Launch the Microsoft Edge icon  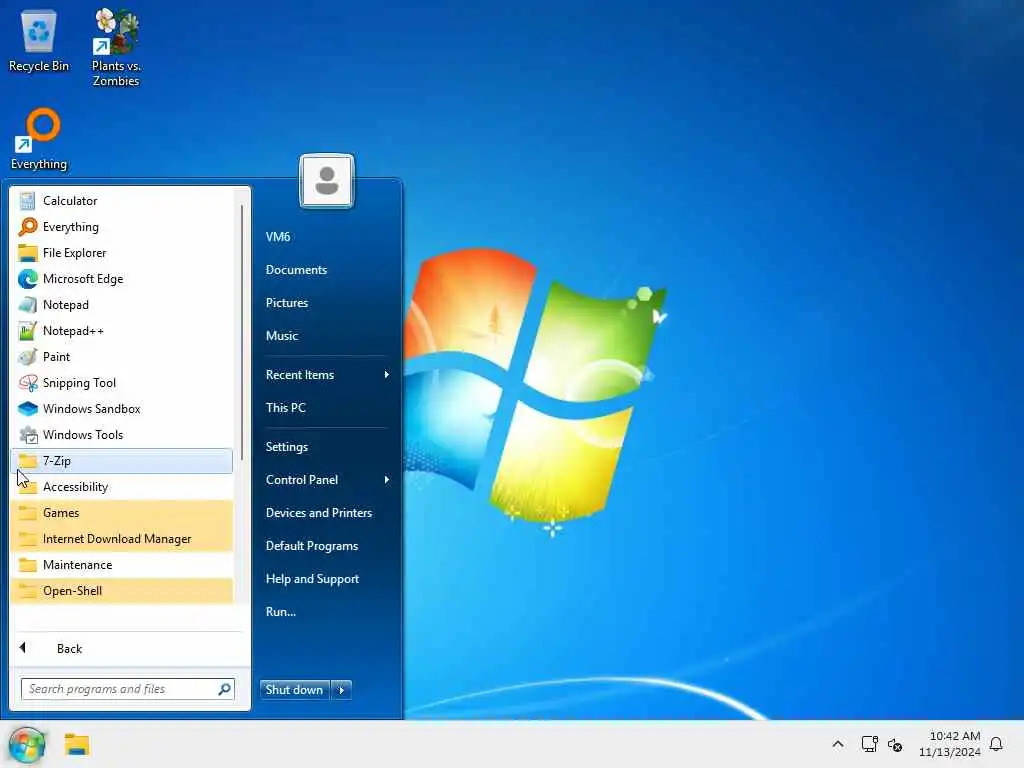(27, 279)
